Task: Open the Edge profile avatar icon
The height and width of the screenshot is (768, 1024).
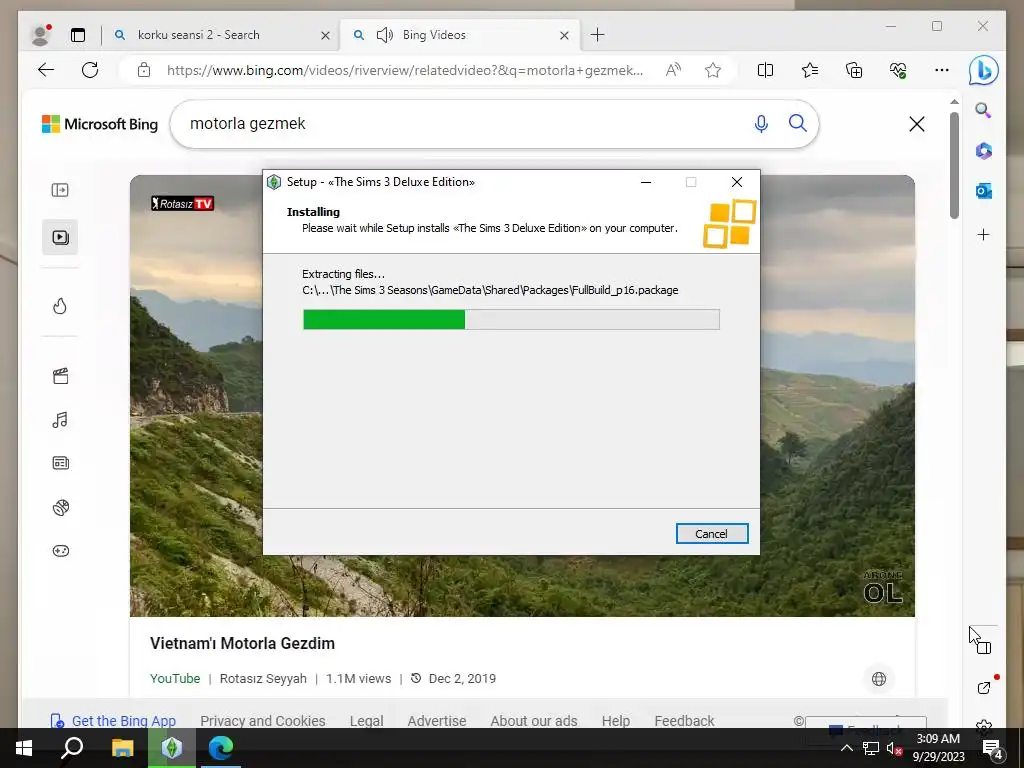Action: 40,35
